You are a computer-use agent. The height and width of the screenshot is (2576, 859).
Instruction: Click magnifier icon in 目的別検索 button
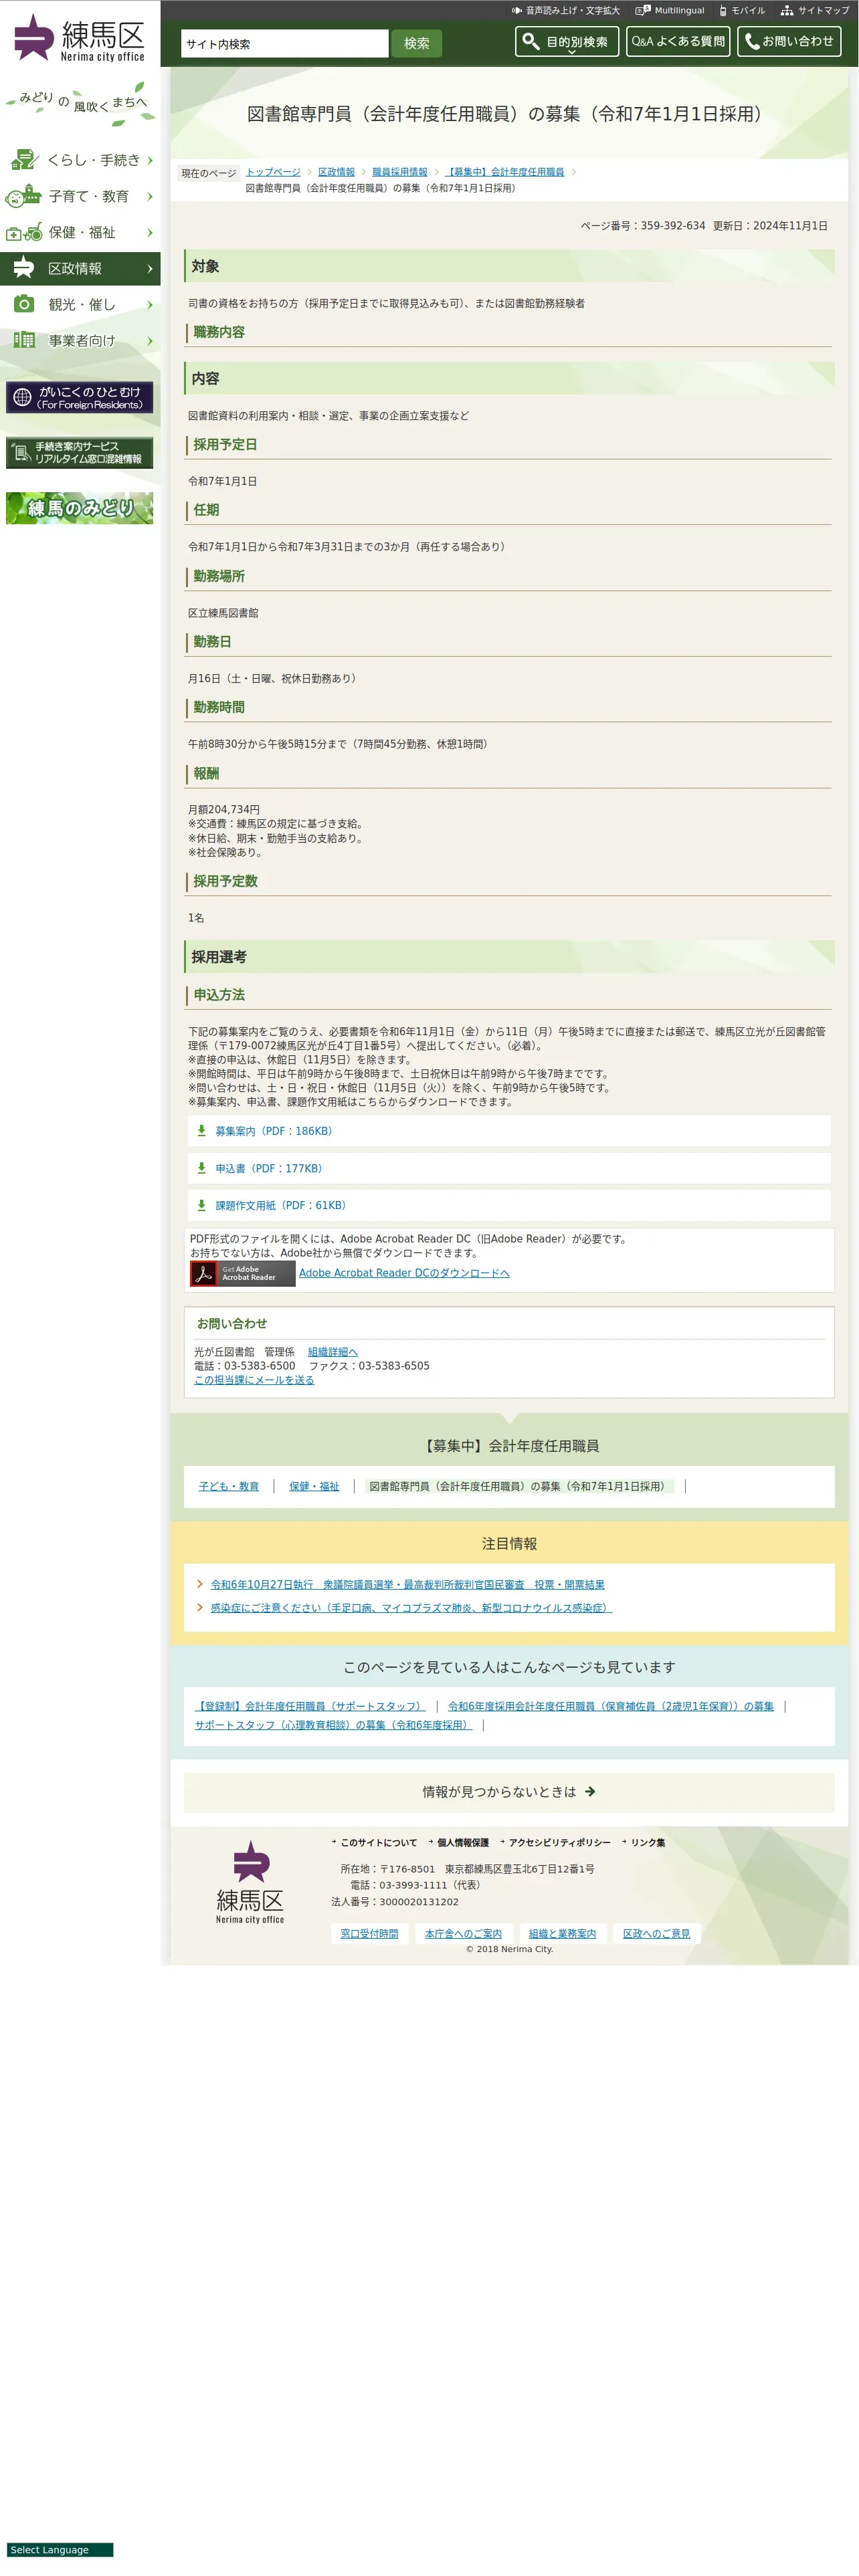(x=531, y=41)
